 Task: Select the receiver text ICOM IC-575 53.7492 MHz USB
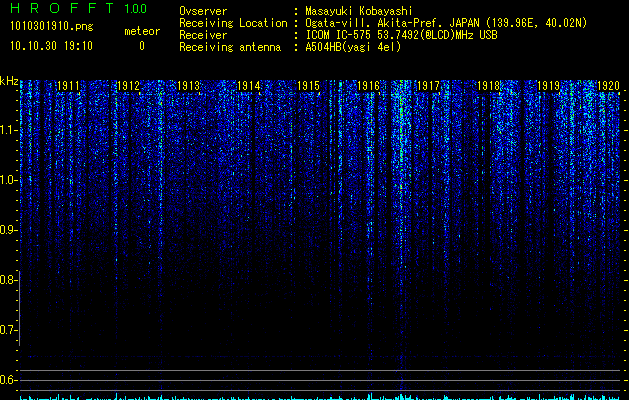tap(401, 35)
